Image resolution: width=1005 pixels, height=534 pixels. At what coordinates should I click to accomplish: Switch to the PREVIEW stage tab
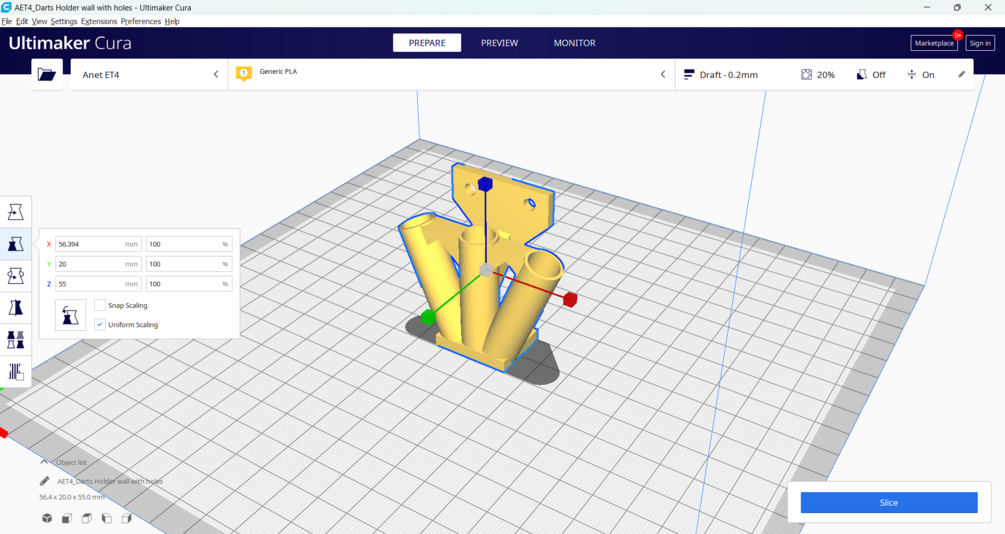pyautogui.click(x=499, y=42)
